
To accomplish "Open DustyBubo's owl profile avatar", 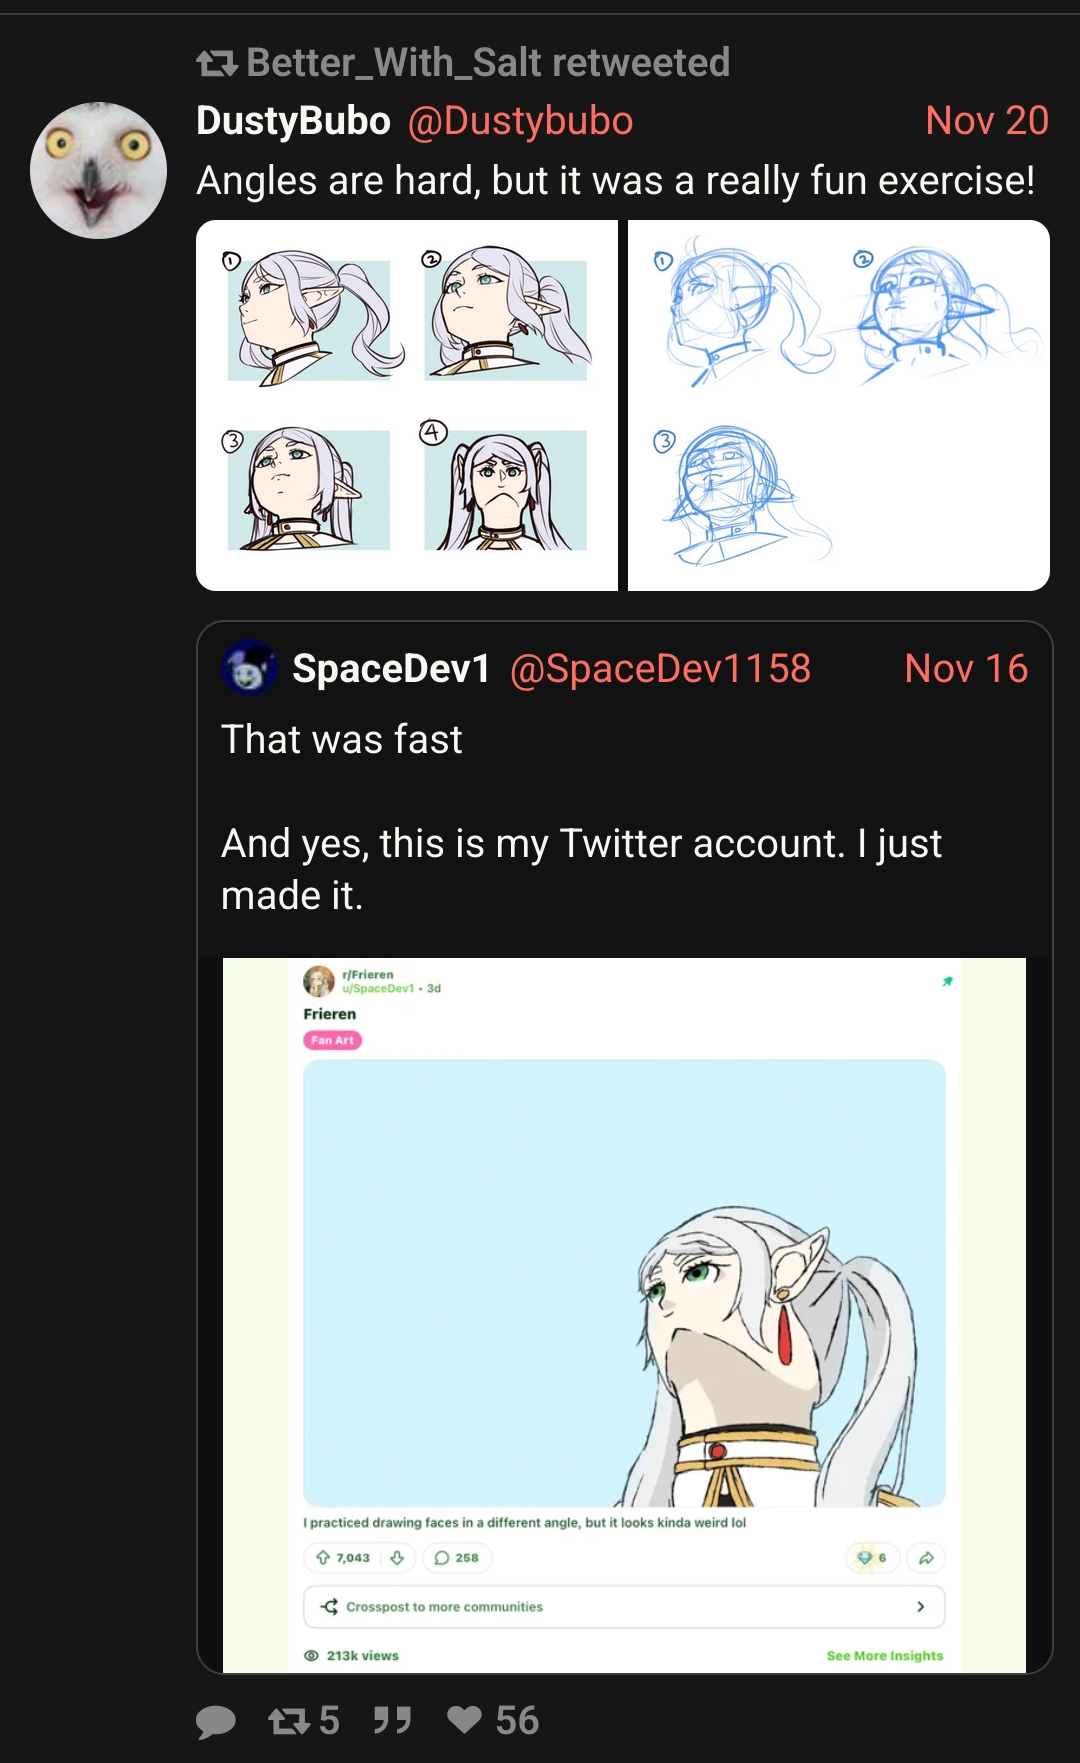I will point(98,171).
